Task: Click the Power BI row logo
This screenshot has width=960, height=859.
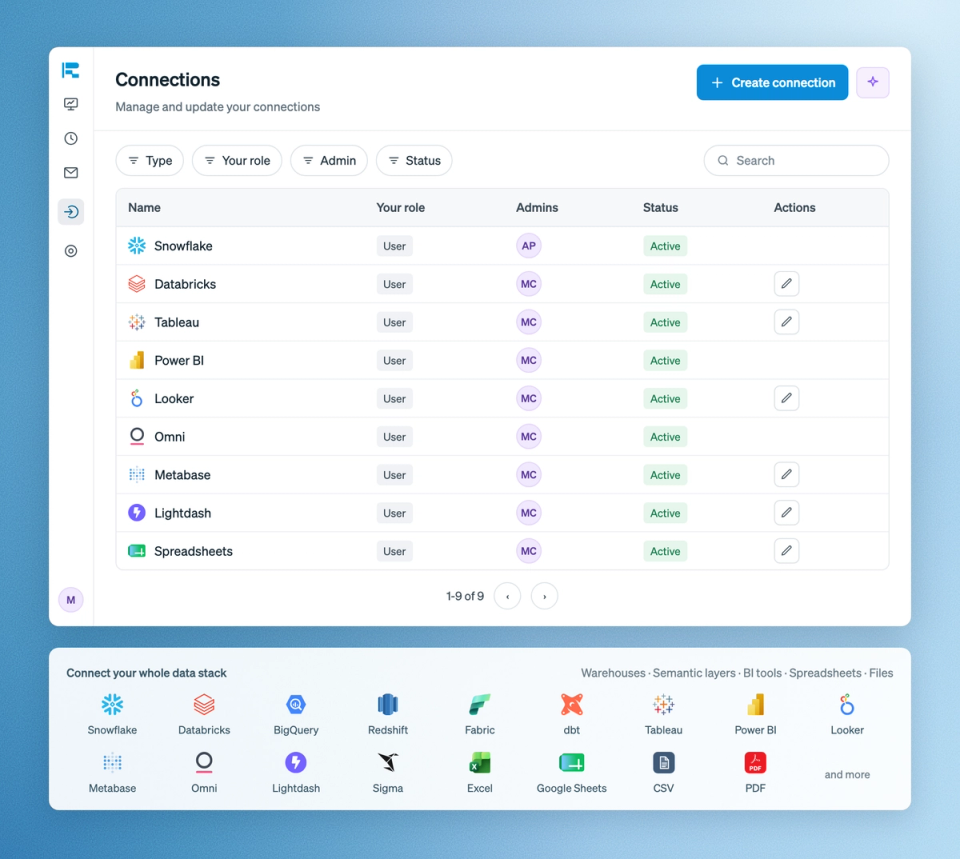Action: 137,361
